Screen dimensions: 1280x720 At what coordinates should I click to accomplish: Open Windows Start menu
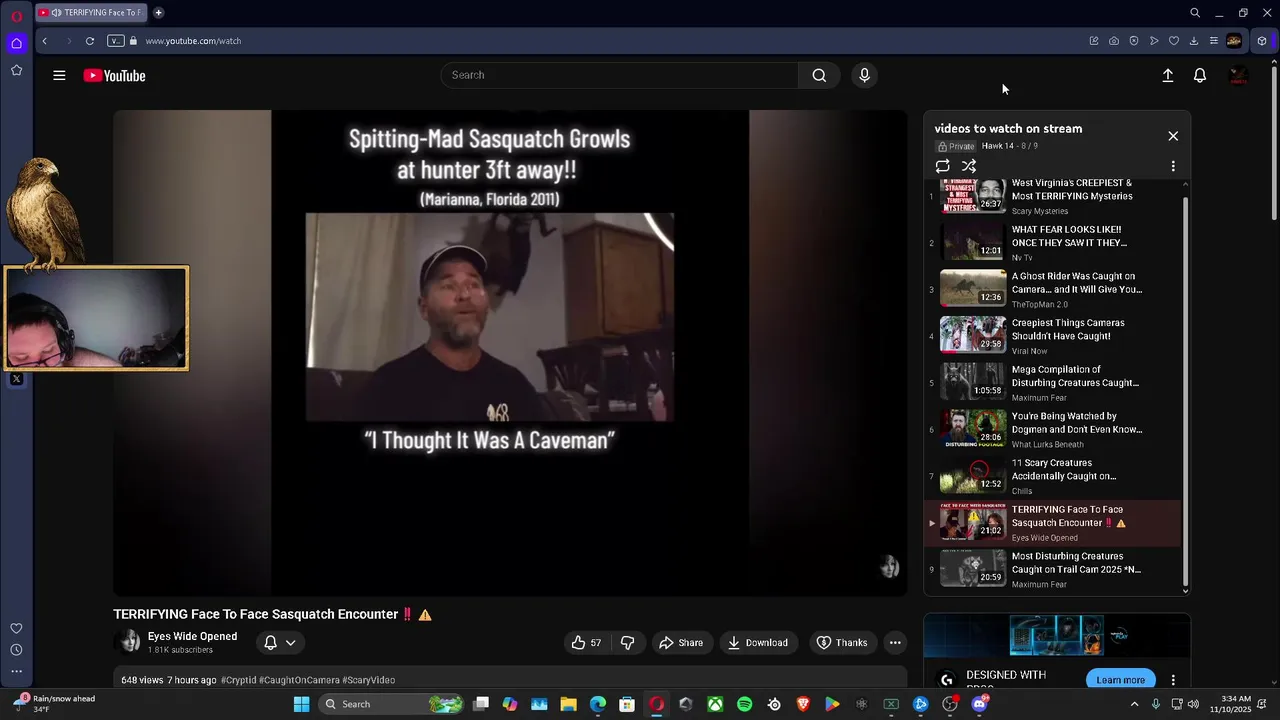point(301,704)
